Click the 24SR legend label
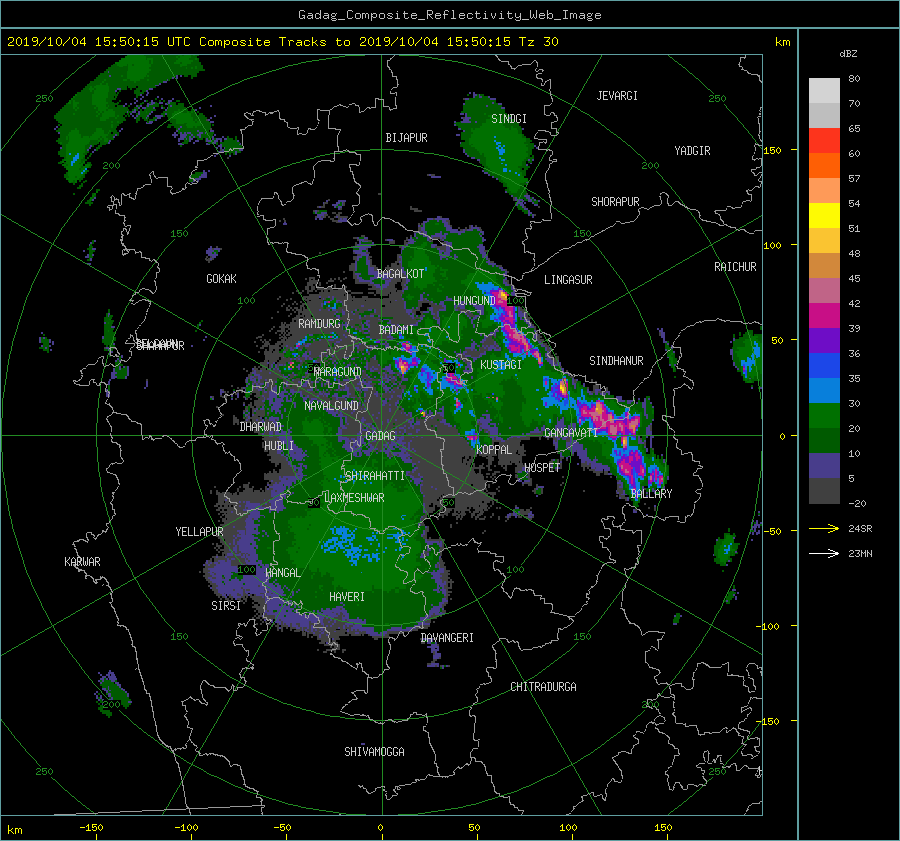The width and height of the screenshot is (900, 841). [860, 528]
